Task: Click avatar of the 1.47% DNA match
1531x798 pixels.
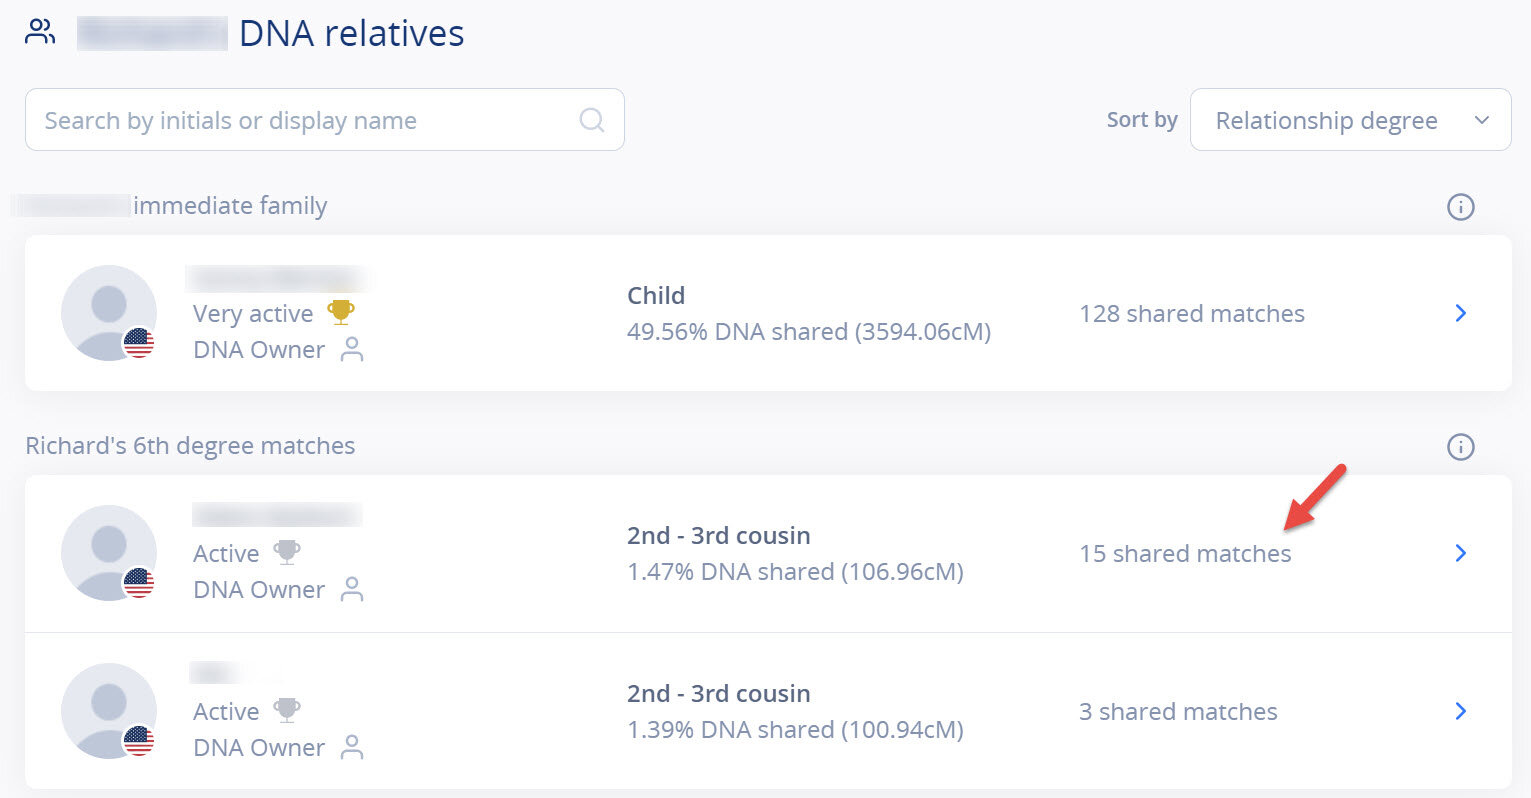Action: pos(109,553)
